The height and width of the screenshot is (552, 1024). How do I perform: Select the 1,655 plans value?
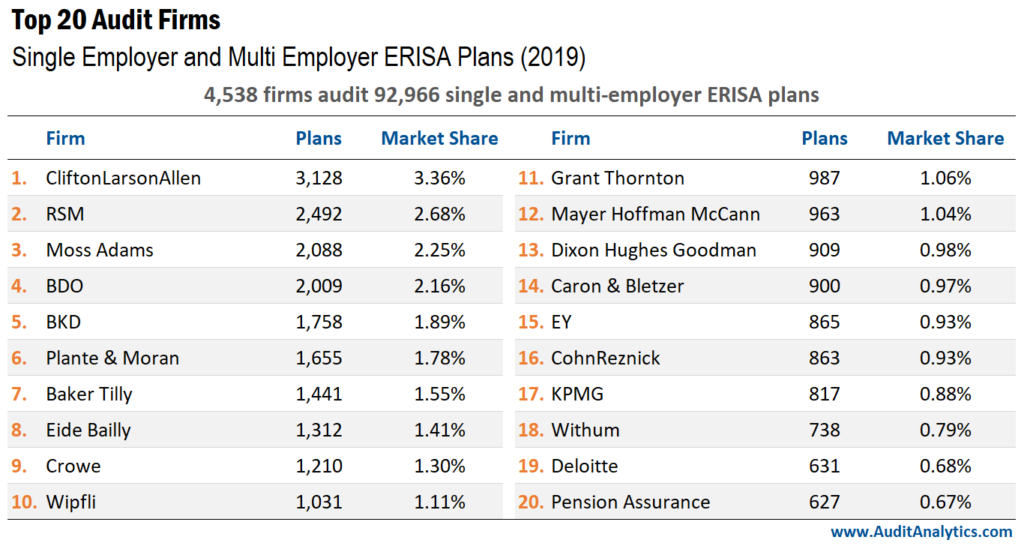(319, 358)
